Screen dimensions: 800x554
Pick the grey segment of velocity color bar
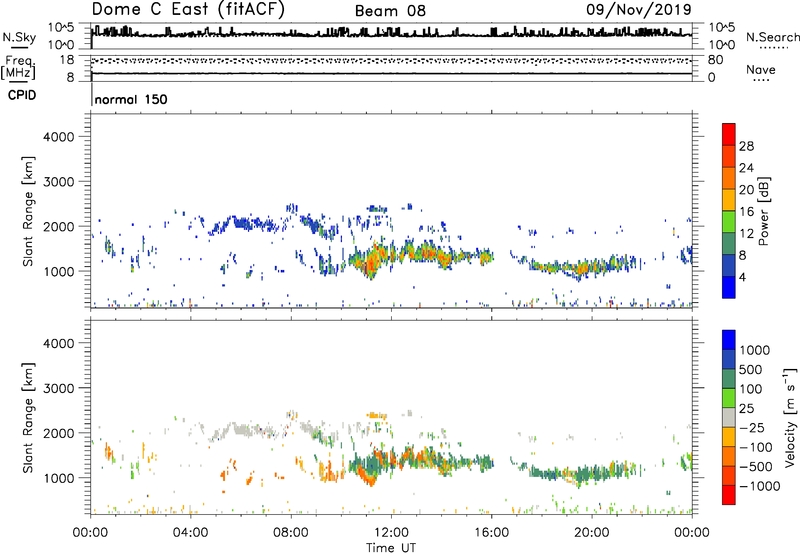click(729, 417)
